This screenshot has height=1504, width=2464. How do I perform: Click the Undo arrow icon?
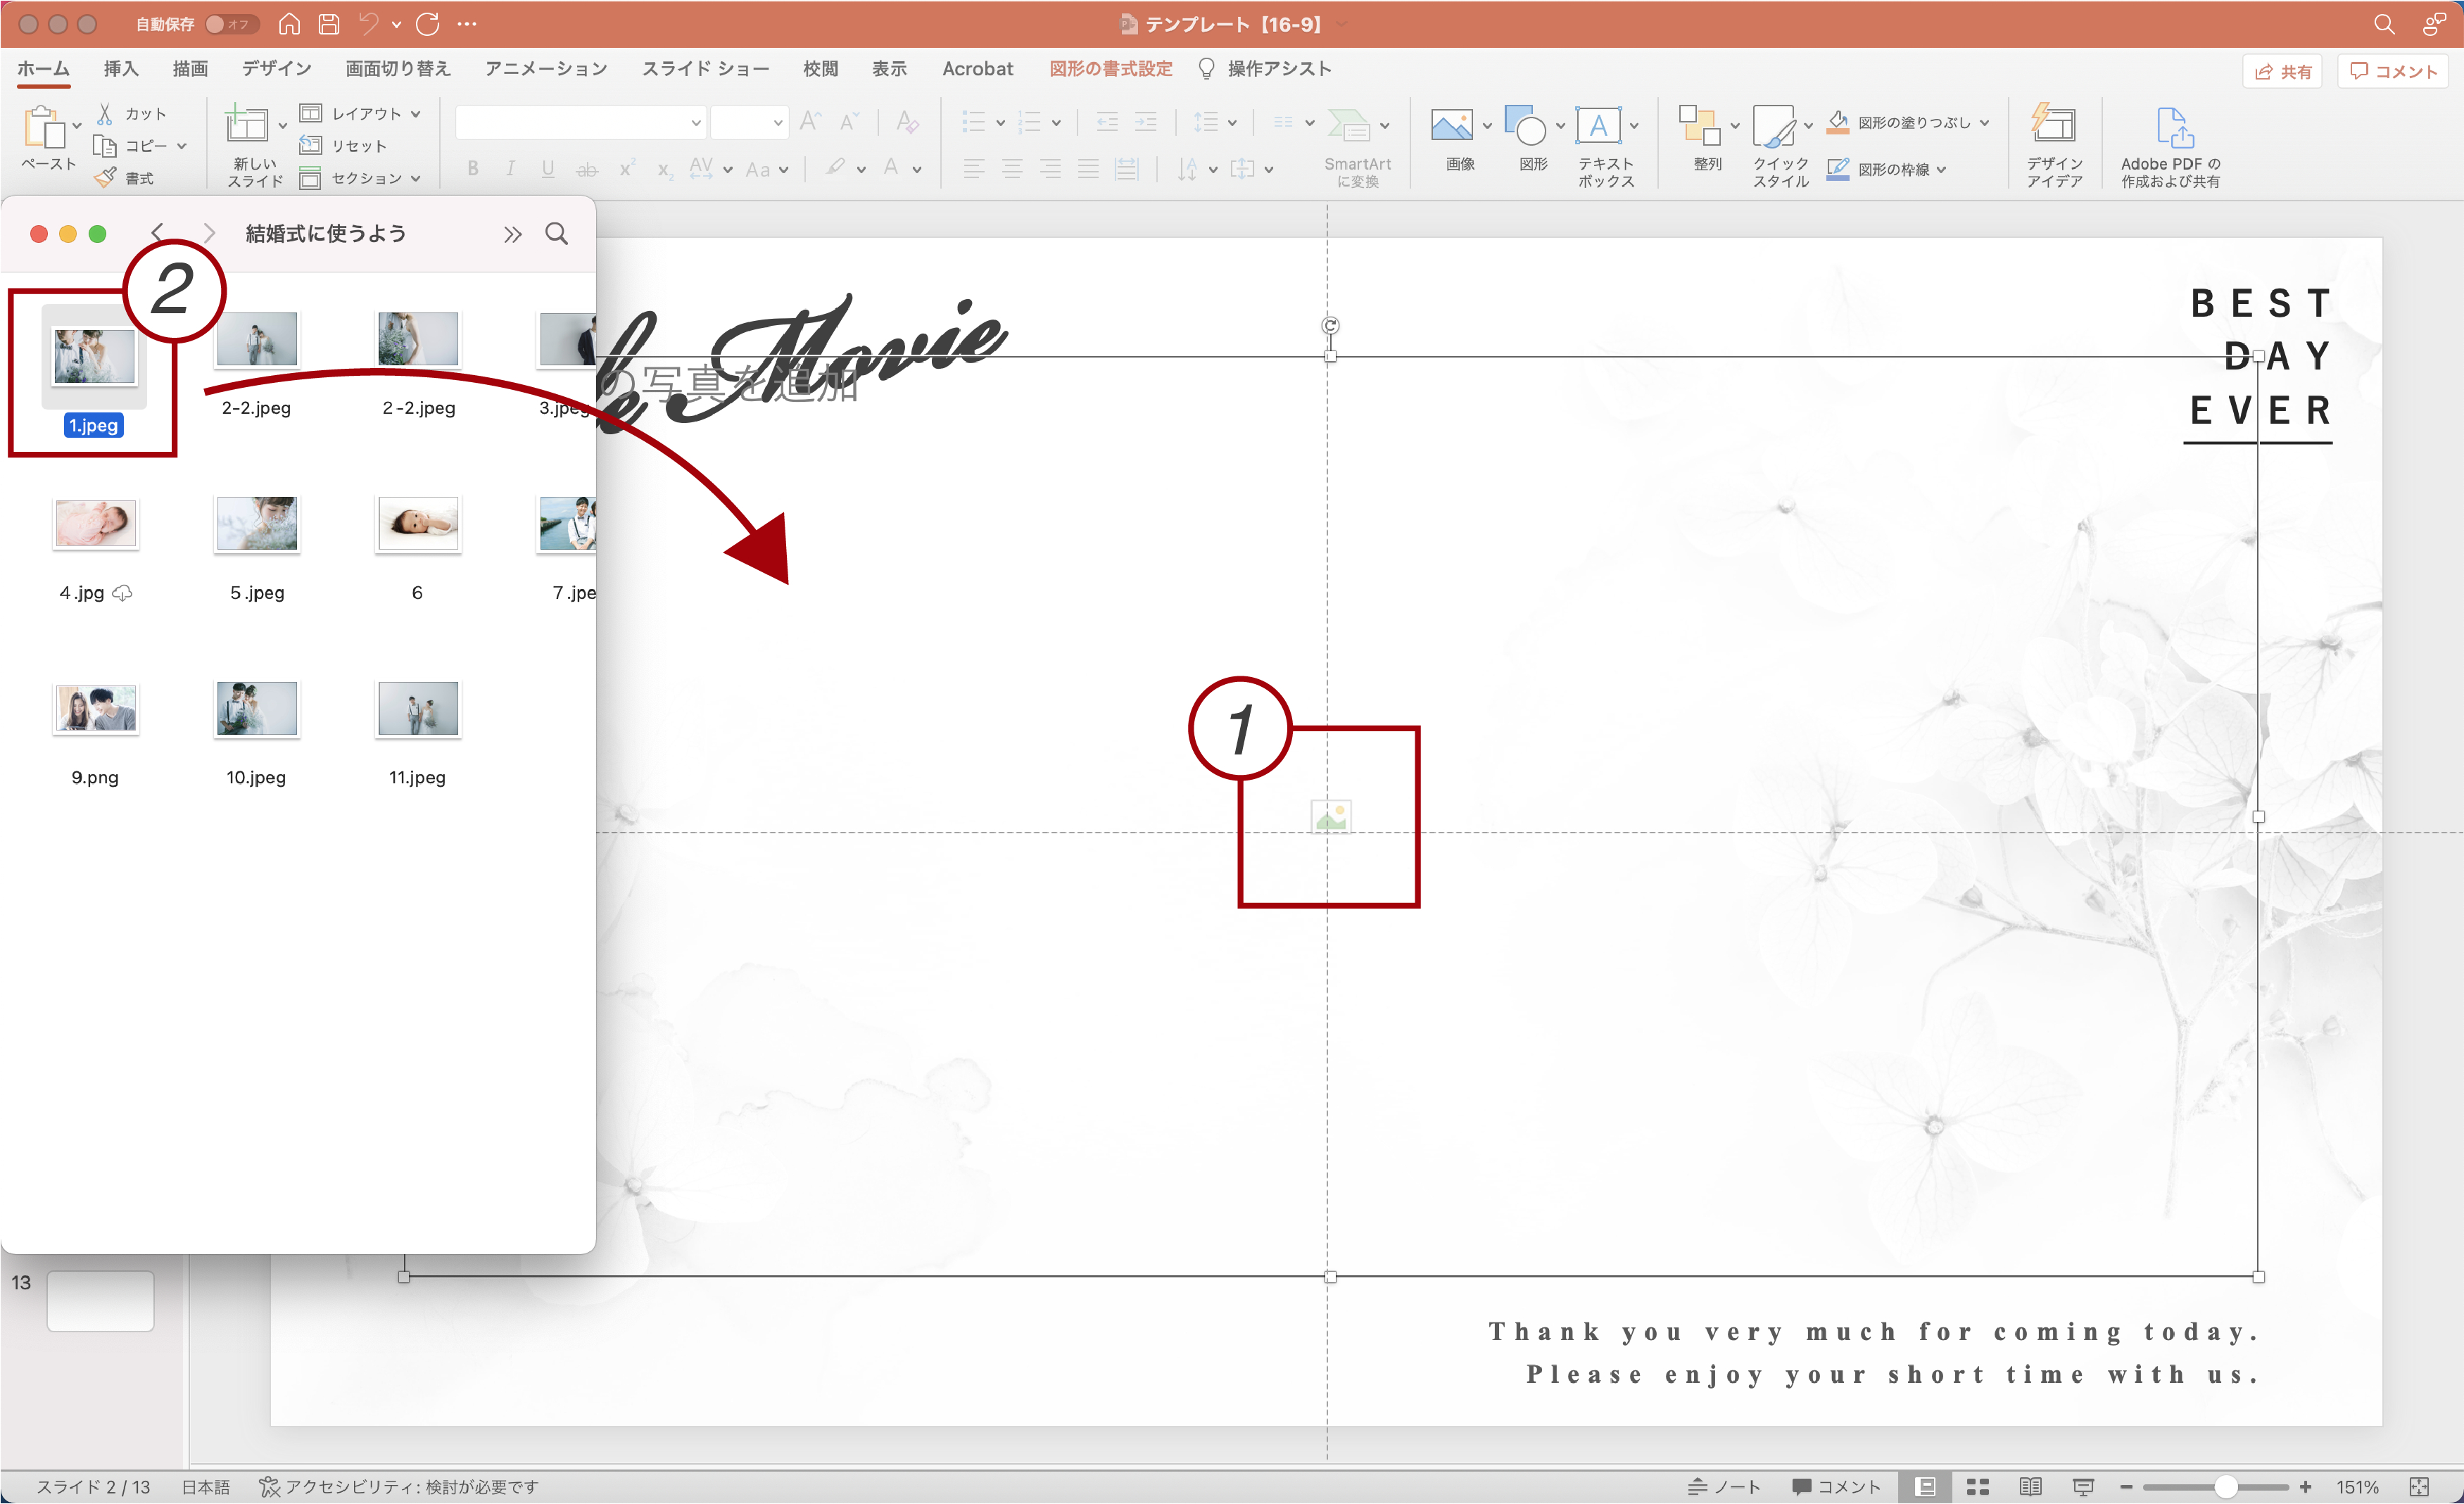pyautogui.click(x=369, y=24)
